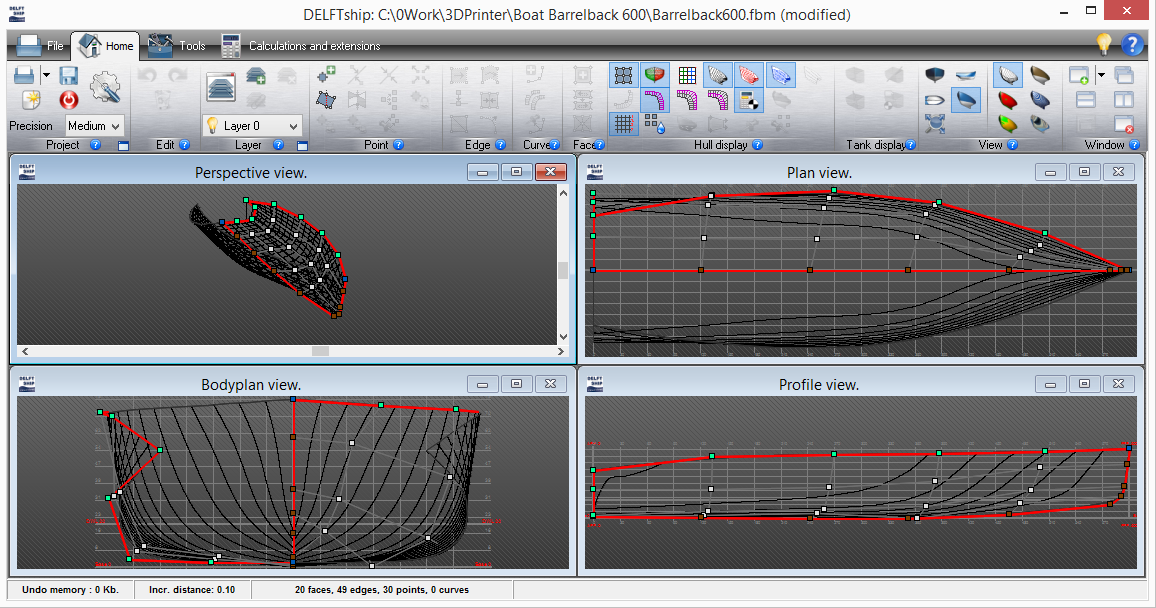Click the add new point icon
The height and width of the screenshot is (608, 1156).
pos(326,74)
